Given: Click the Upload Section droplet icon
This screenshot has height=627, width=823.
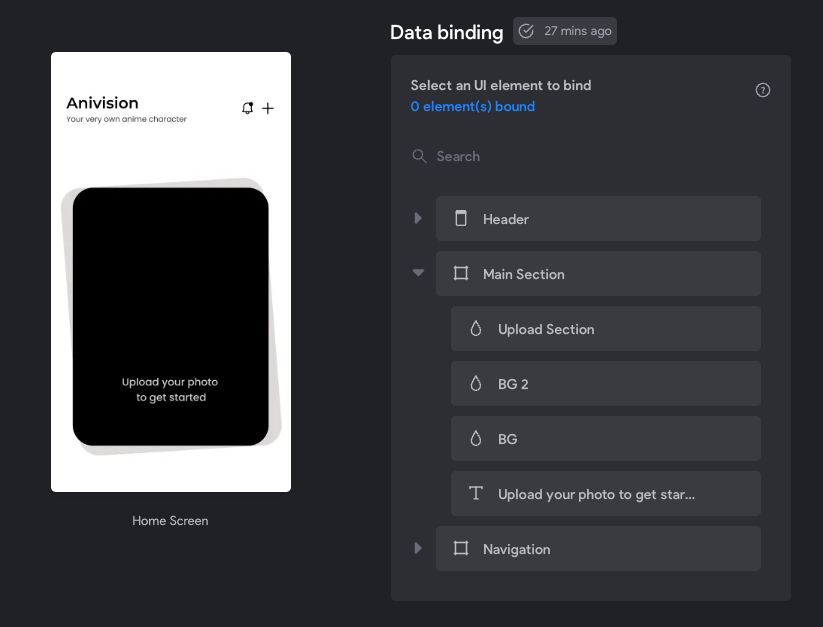Looking at the screenshot, I should point(476,328).
